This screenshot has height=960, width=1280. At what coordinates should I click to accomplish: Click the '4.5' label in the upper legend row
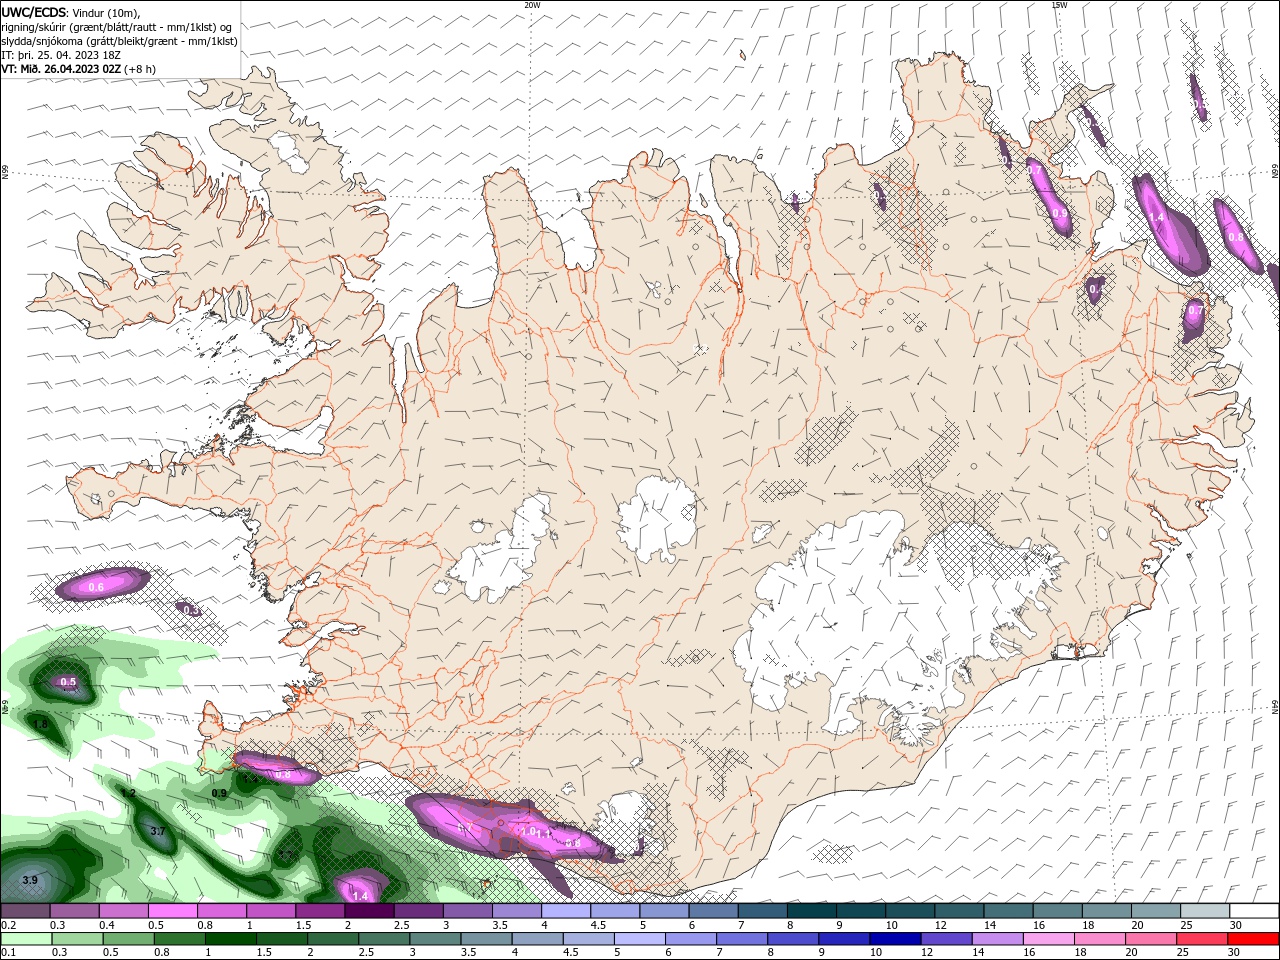pos(598,925)
